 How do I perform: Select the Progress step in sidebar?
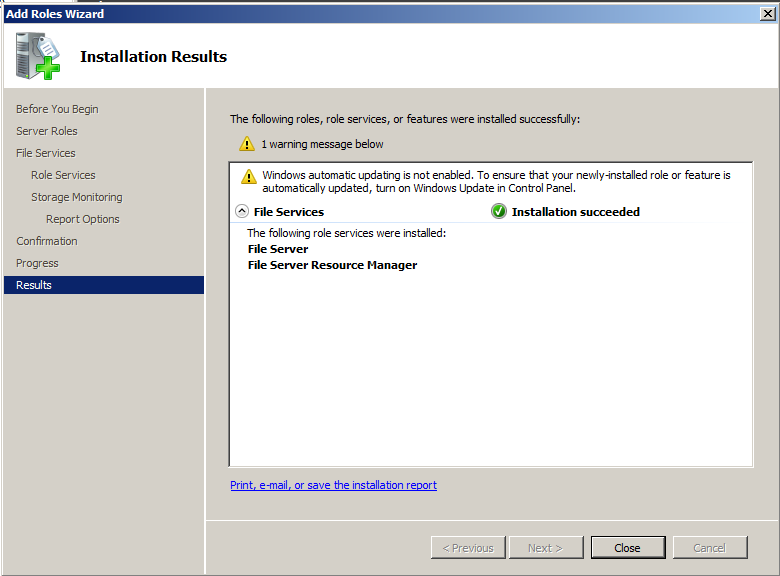tap(37, 263)
